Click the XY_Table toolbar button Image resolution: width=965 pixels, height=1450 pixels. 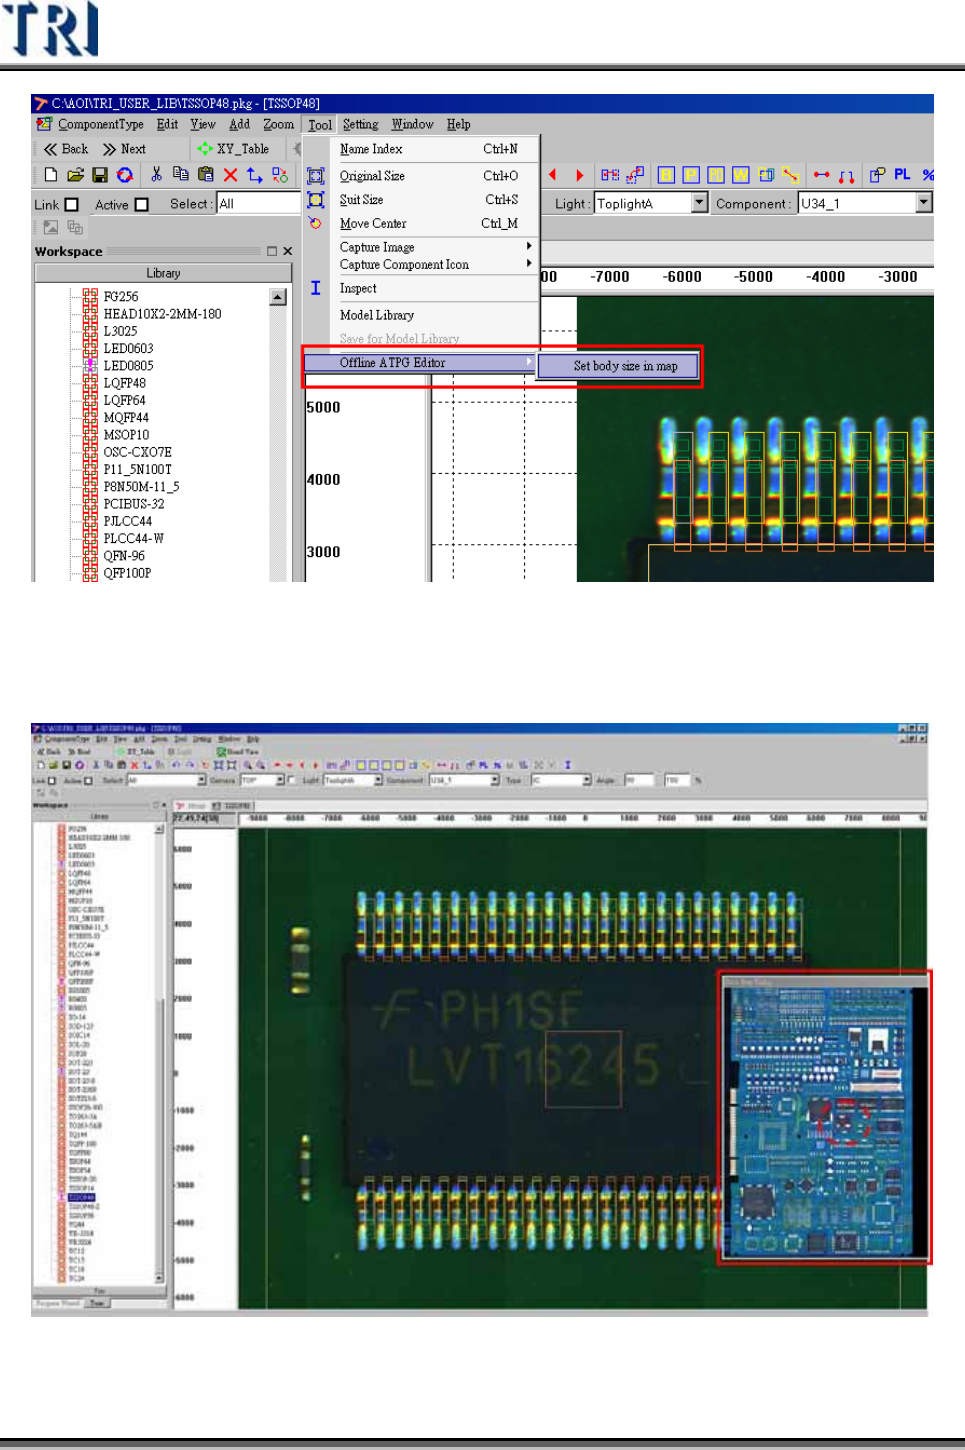tap(234, 149)
